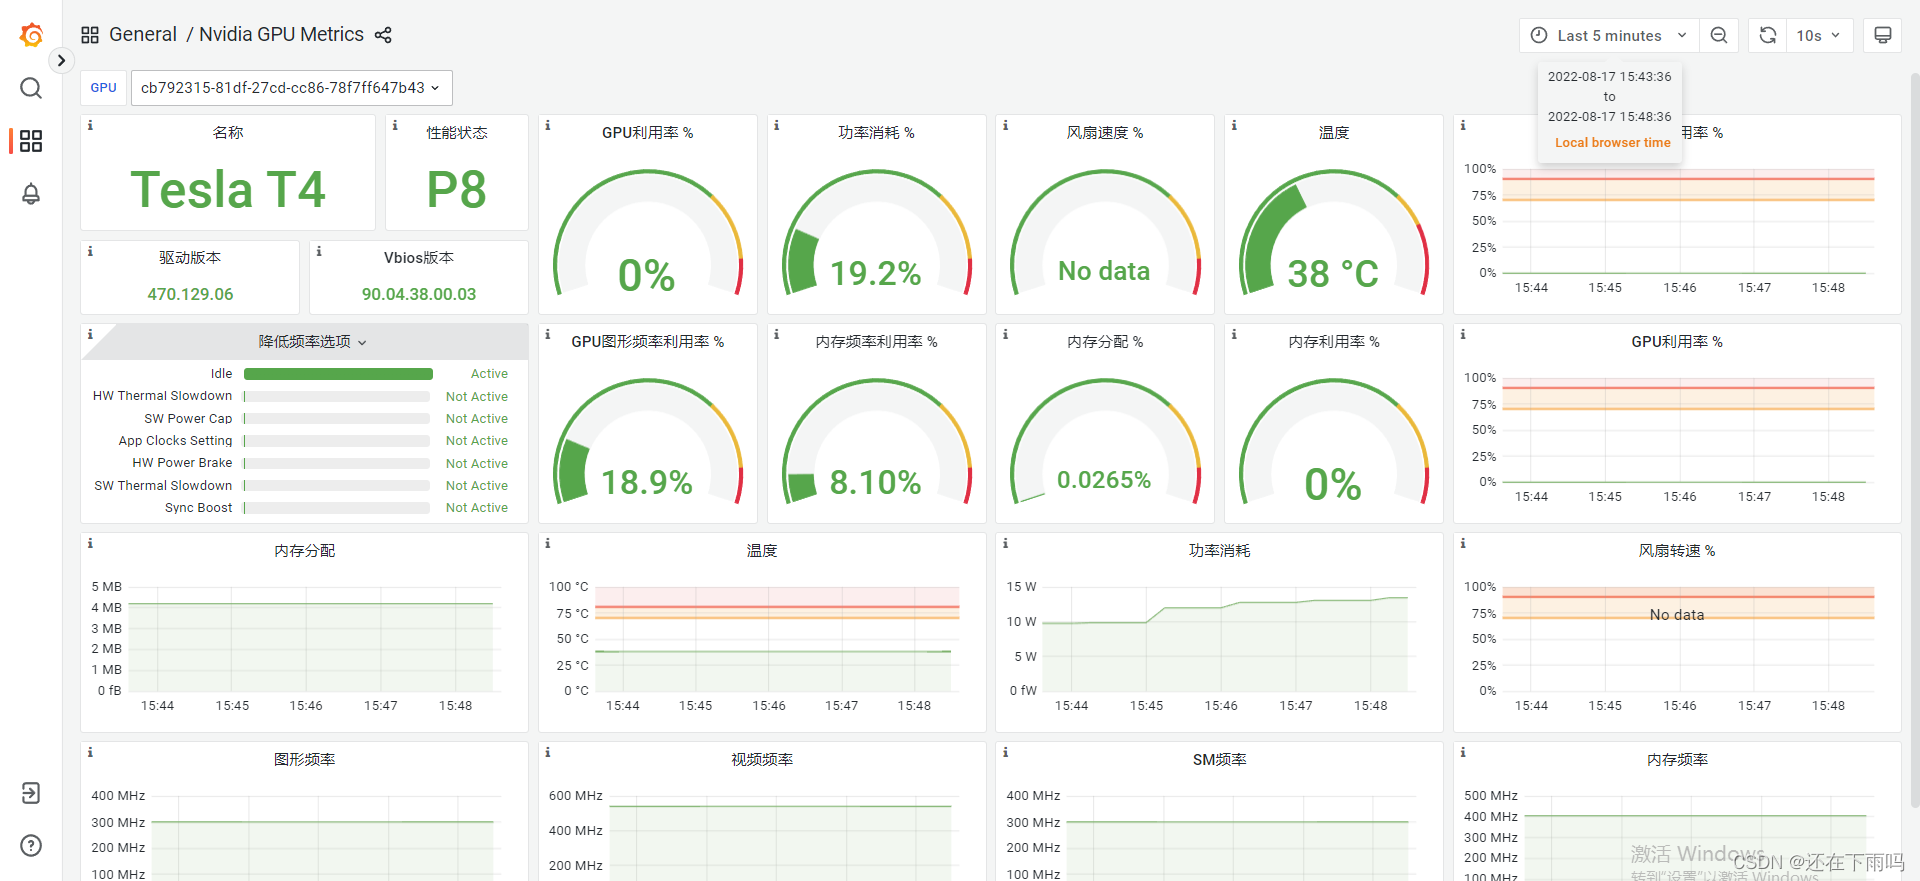Open the 10s refresh interval dropdown
The height and width of the screenshot is (881, 1920).
click(x=1819, y=35)
